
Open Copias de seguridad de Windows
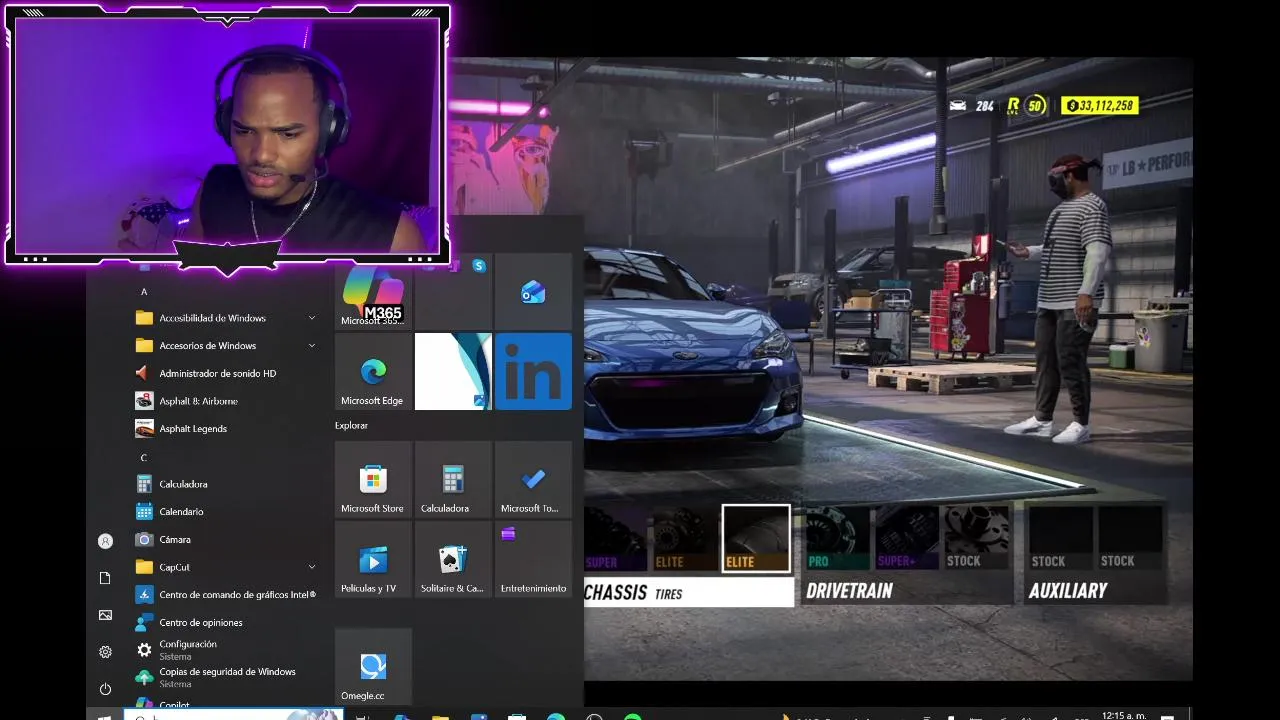click(x=227, y=677)
